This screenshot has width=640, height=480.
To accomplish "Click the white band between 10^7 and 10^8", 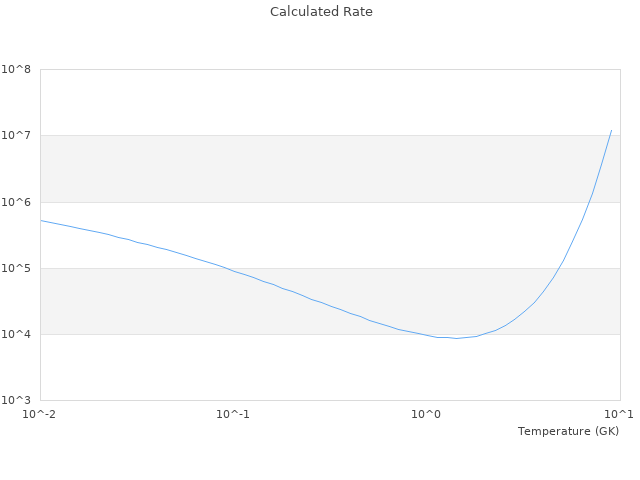I will tap(300, 102).
